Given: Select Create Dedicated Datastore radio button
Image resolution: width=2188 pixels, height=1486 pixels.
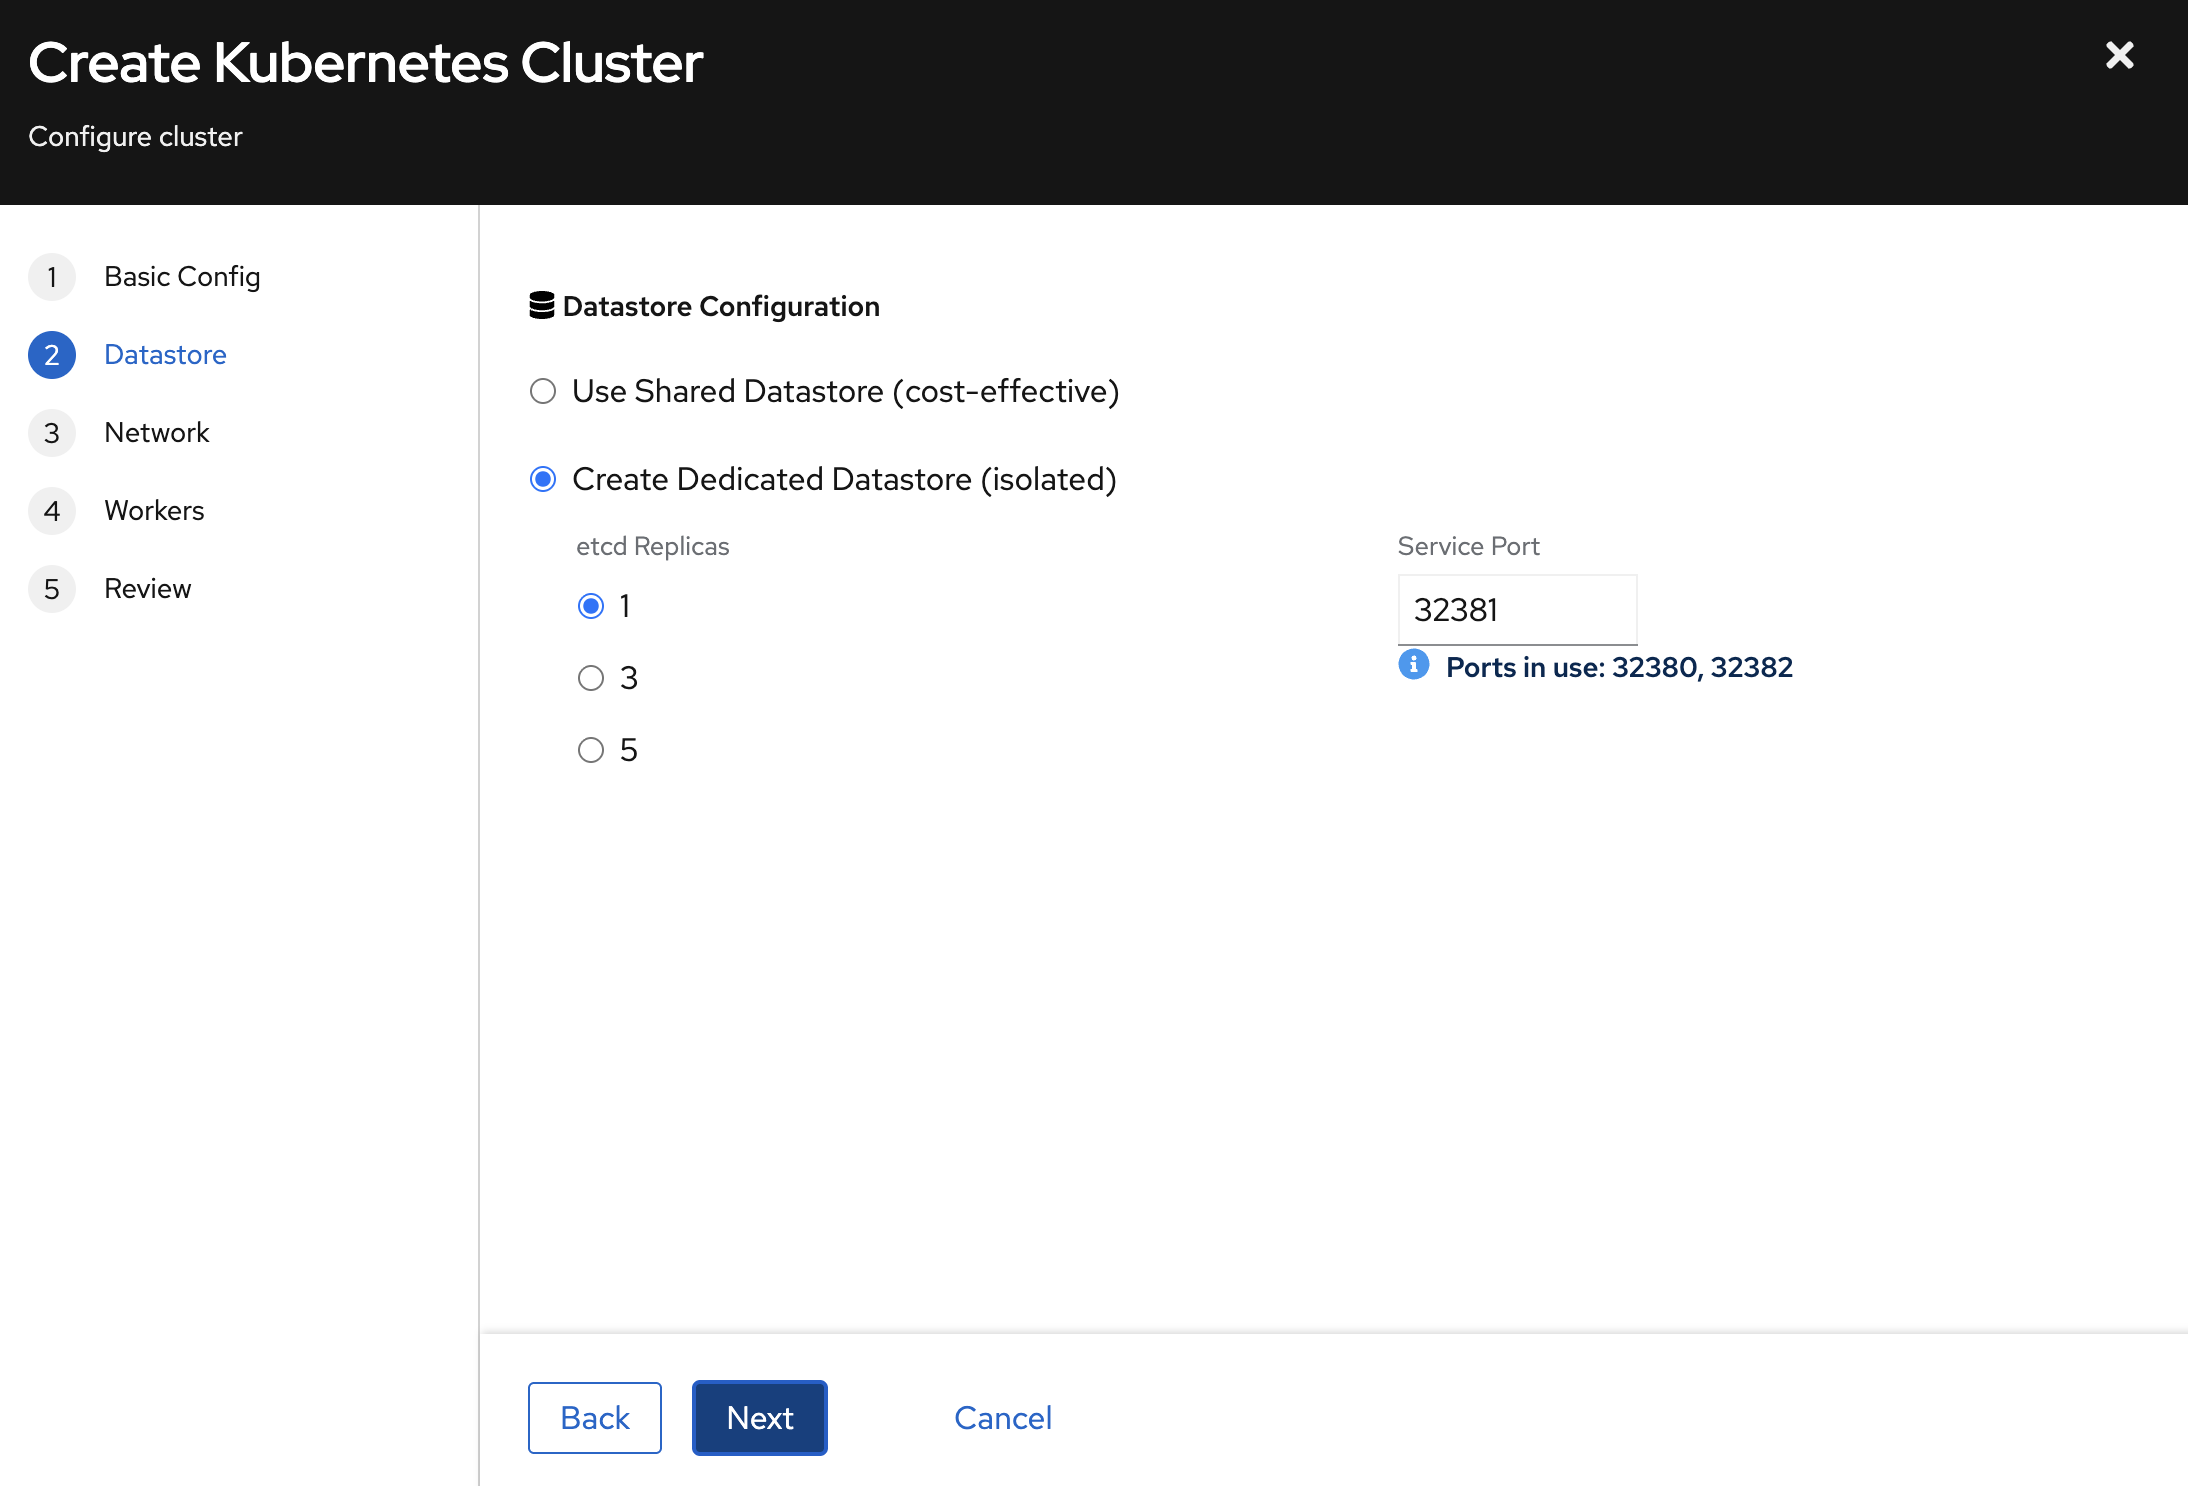Looking at the screenshot, I should [x=543, y=479].
